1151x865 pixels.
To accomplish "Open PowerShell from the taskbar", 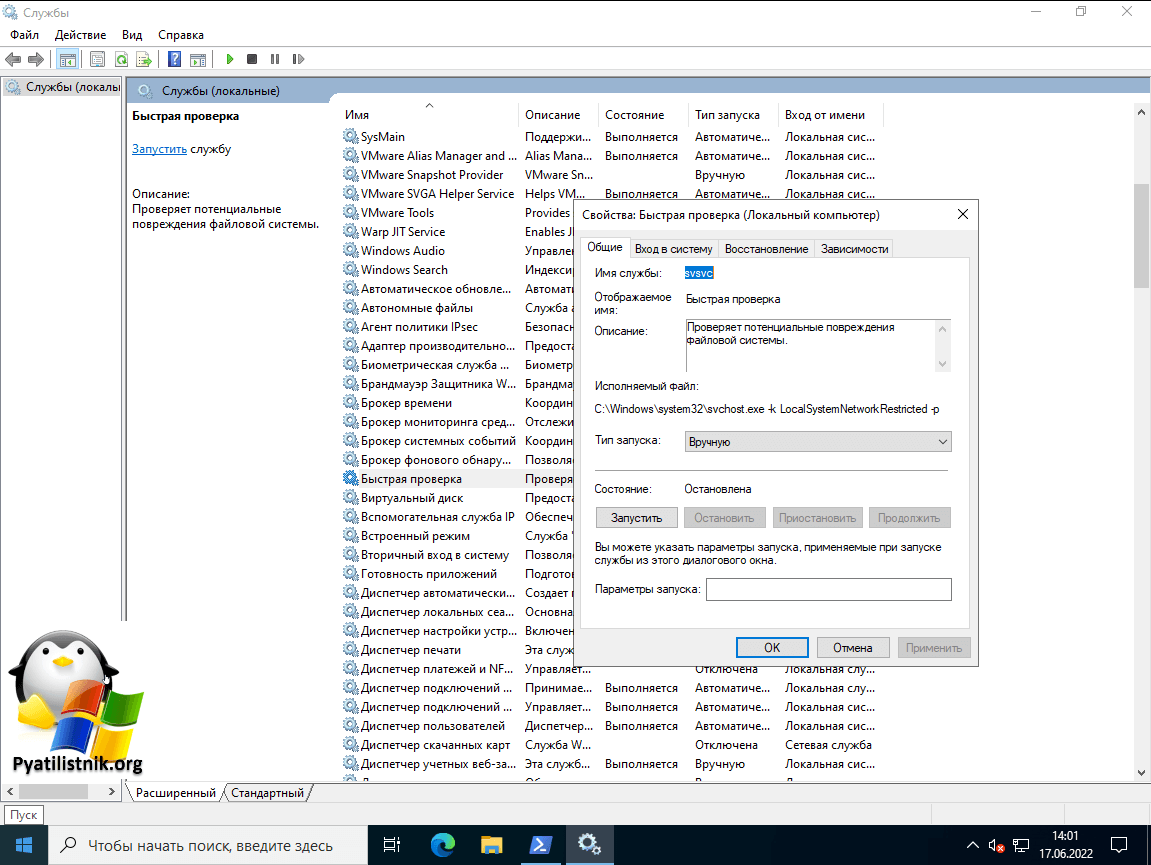I will pyautogui.click(x=542, y=845).
